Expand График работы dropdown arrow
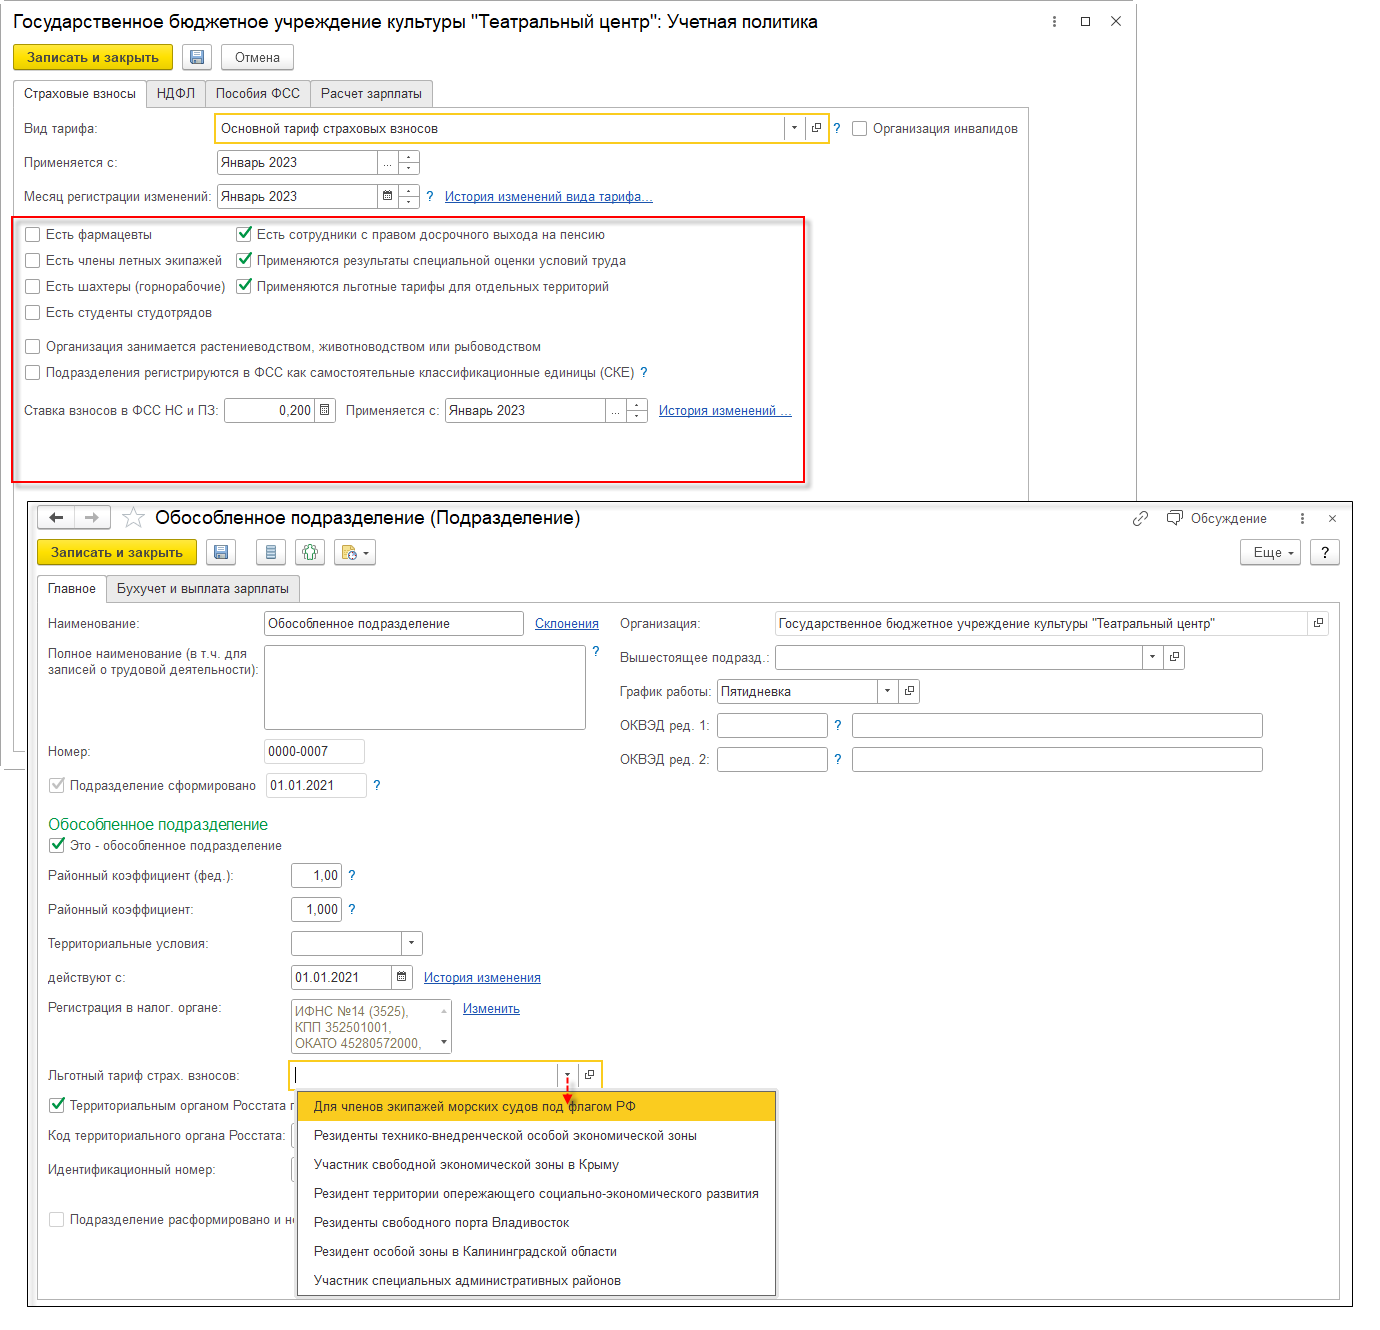Screen dimensions: 1380x1330 click(887, 691)
